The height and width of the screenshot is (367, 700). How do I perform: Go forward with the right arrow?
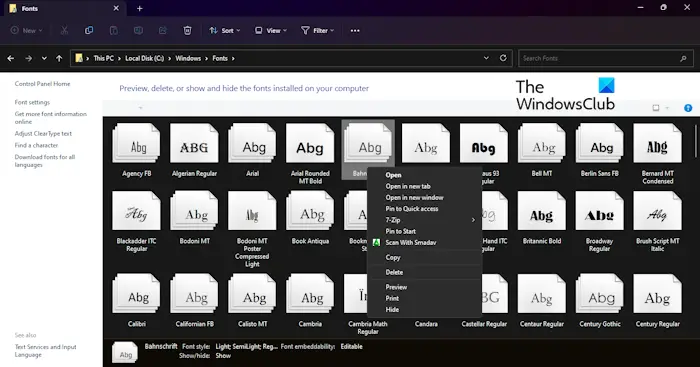(x=29, y=58)
